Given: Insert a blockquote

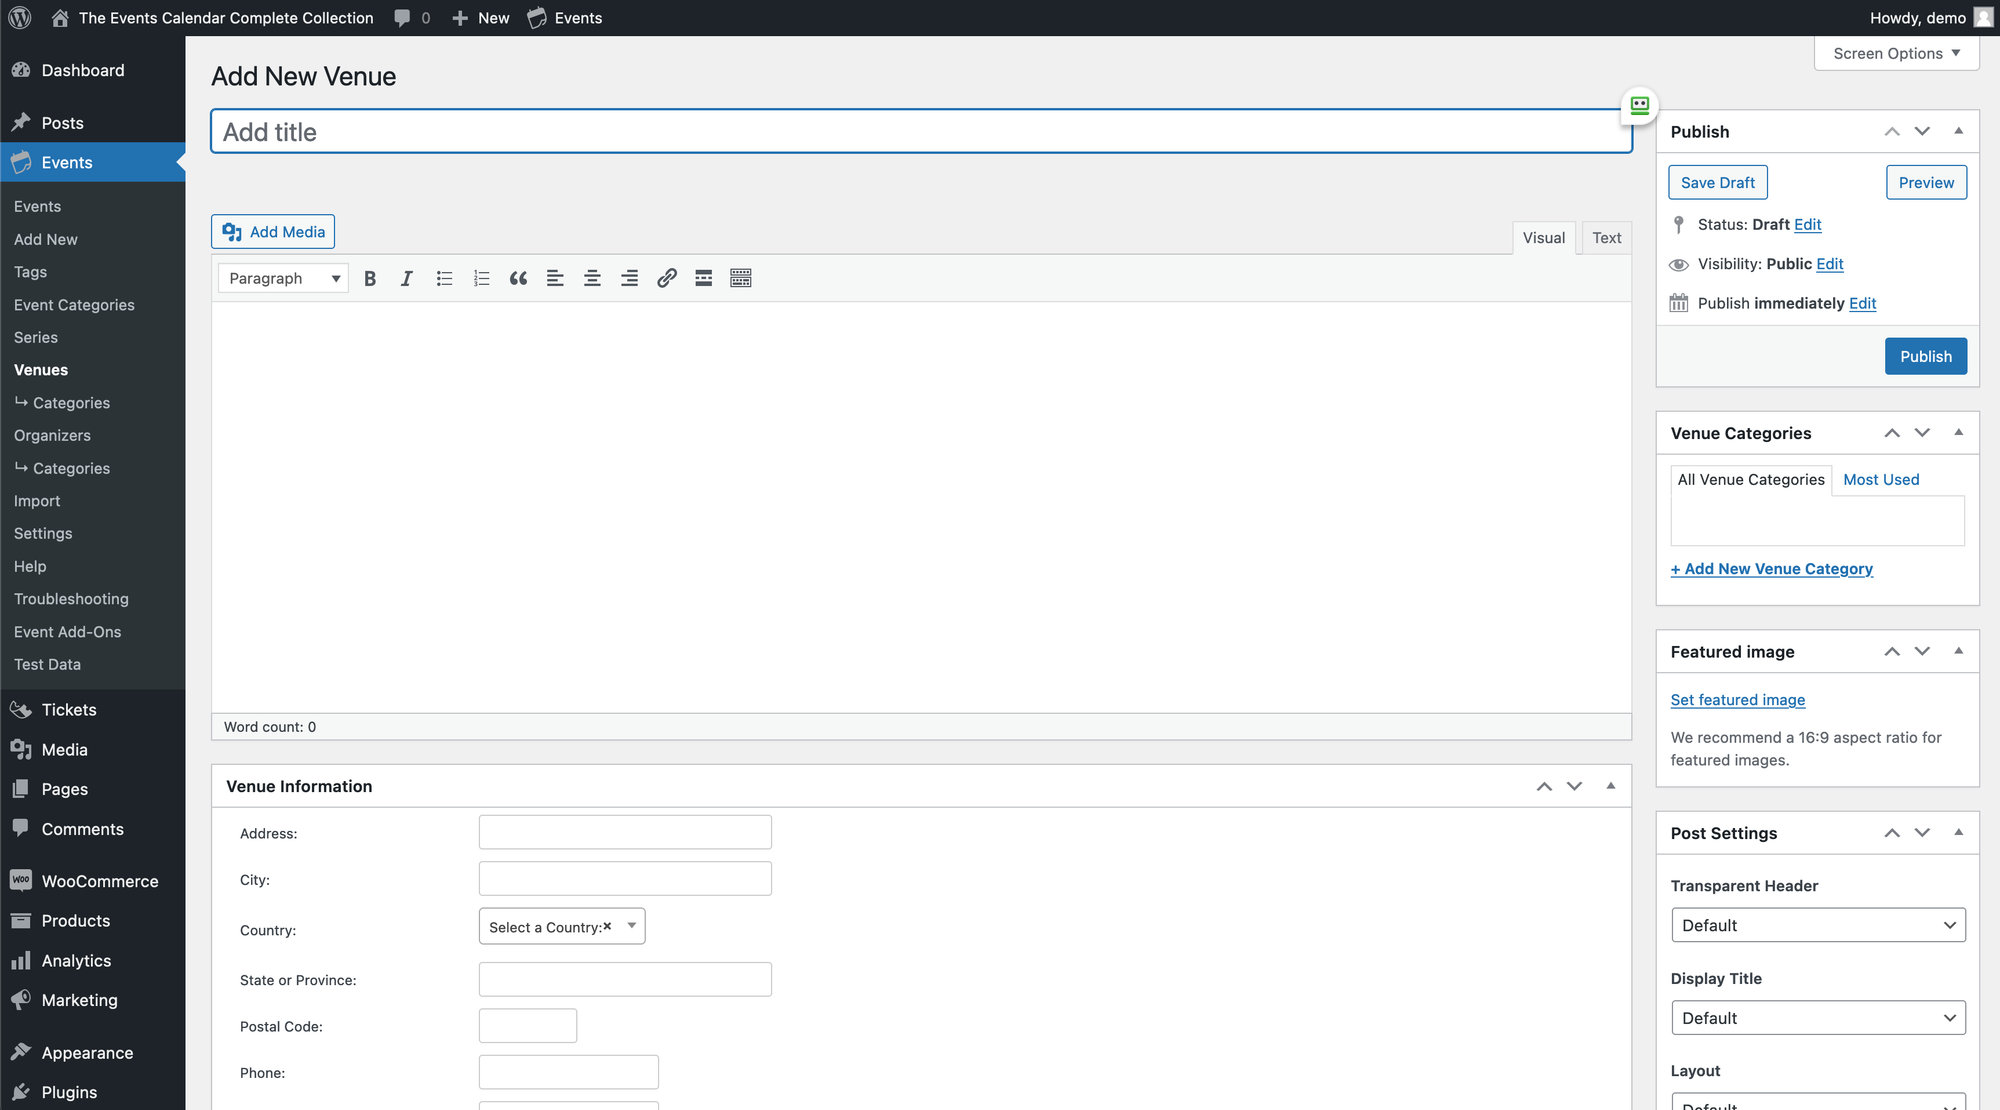Looking at the screenshot, I should click(x=518, y=278).
